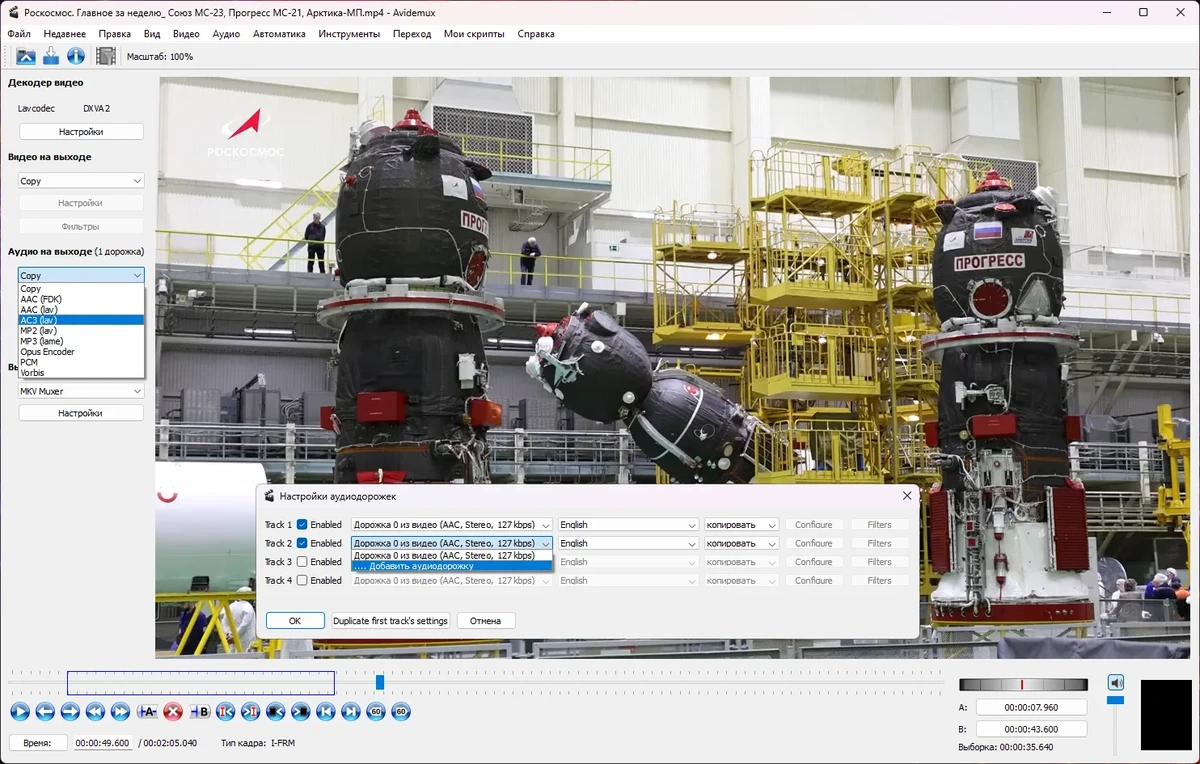Step forward one frame with right arrow button

click(x=70, y=712)
